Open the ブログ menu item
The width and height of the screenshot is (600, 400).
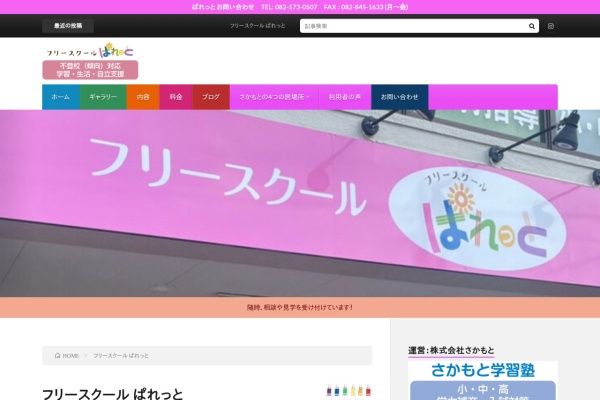coord(211,97)
